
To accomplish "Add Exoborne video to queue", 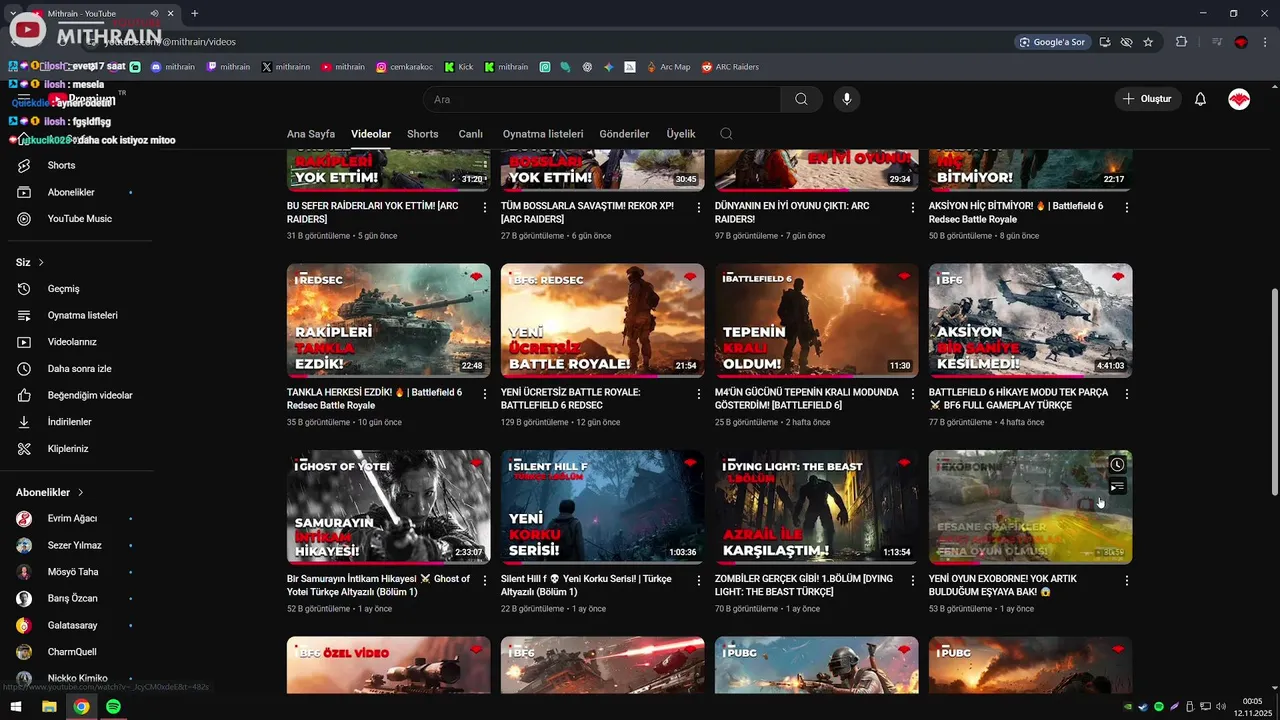I will point(1117,487).
